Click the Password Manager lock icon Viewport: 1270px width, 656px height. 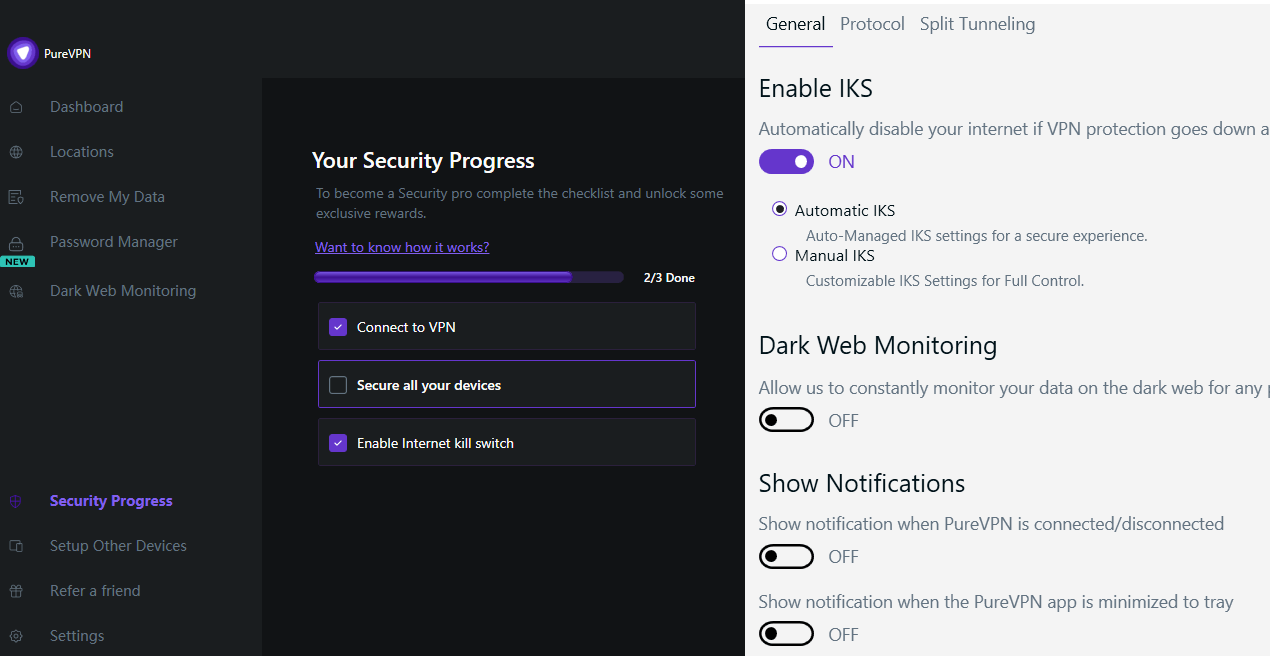pos(16,243)
